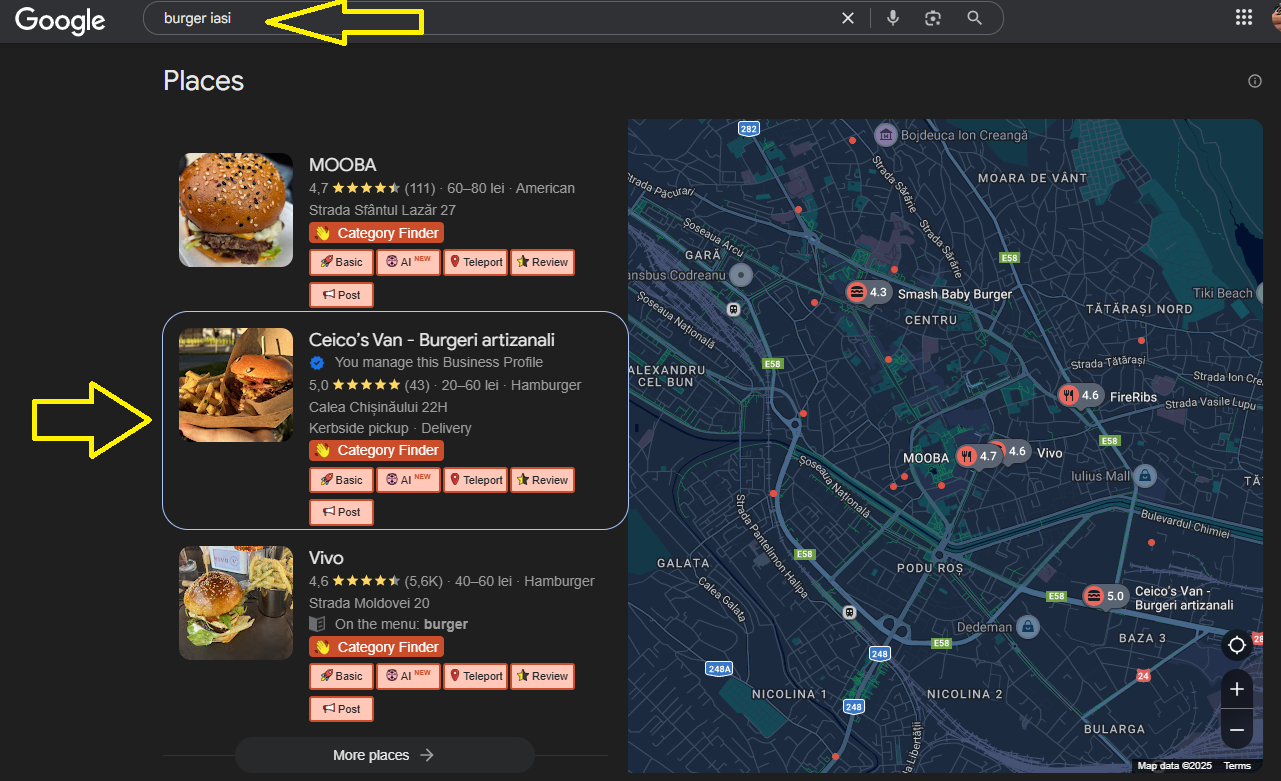Click Teleport button for Ceico's Van

pyautogui.click(x=476, y=480)
